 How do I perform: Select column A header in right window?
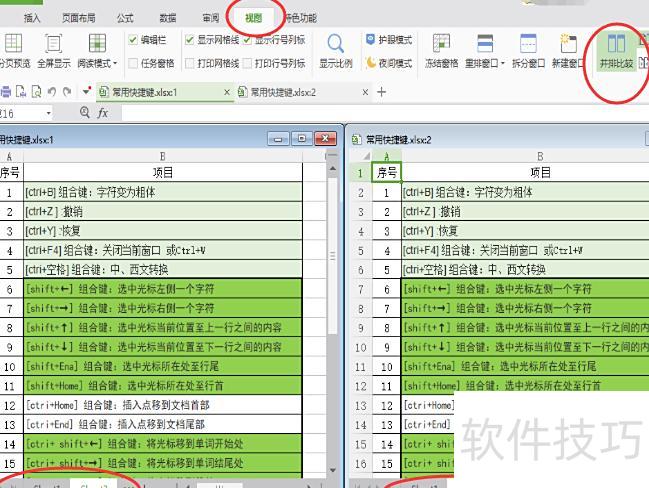387,156
